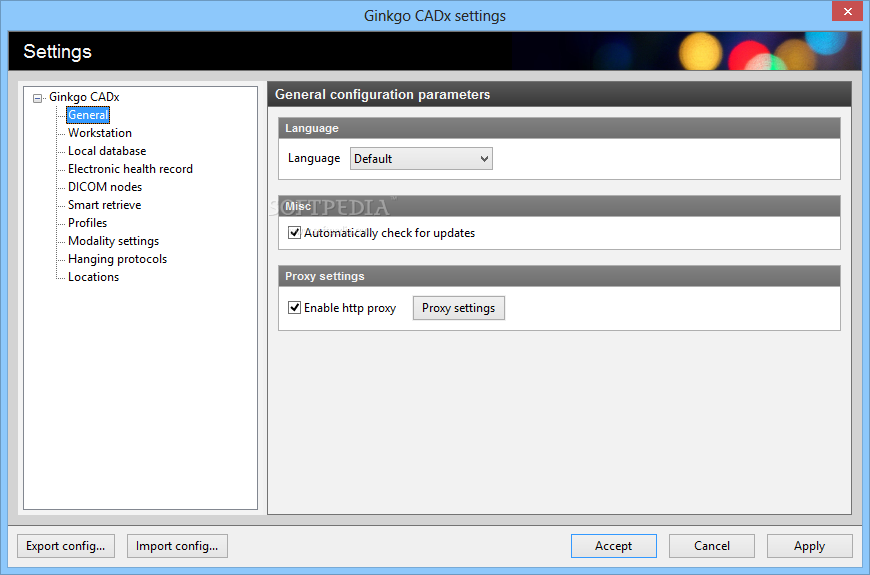The image size is (870, 575).
Task: Collapse the Ginkgo CADx tree node
Action: (x=37, y=98)
